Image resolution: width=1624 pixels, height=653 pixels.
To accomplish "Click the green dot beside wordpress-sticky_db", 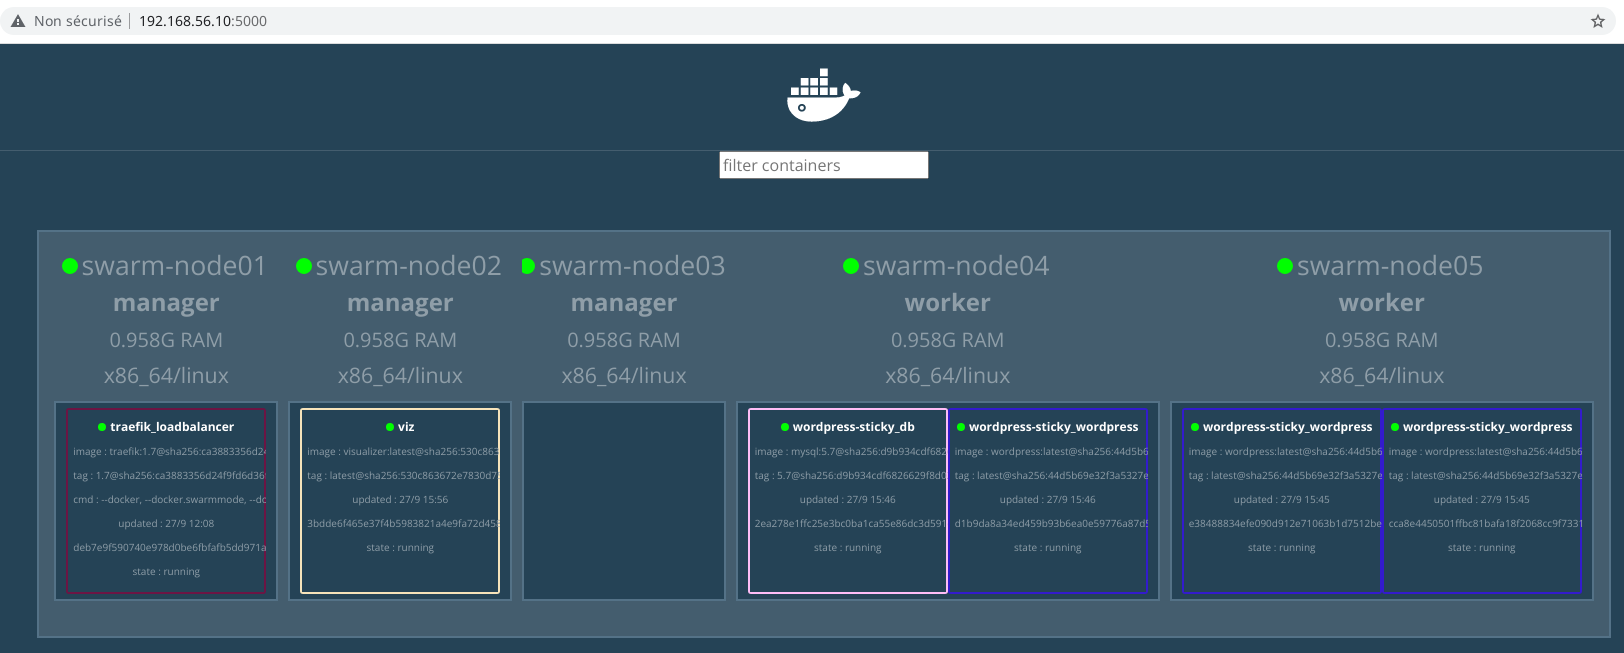I will click(785, 427).
